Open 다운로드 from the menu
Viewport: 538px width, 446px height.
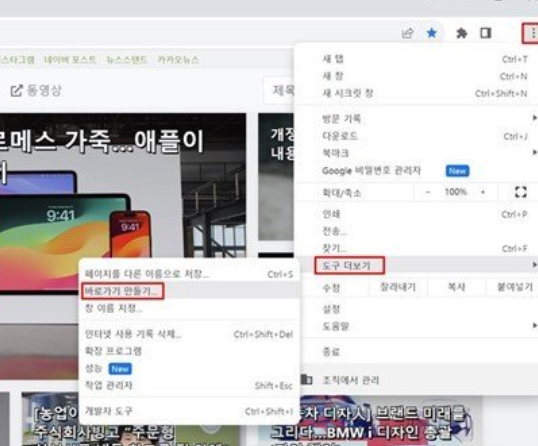tap(416, 136)
